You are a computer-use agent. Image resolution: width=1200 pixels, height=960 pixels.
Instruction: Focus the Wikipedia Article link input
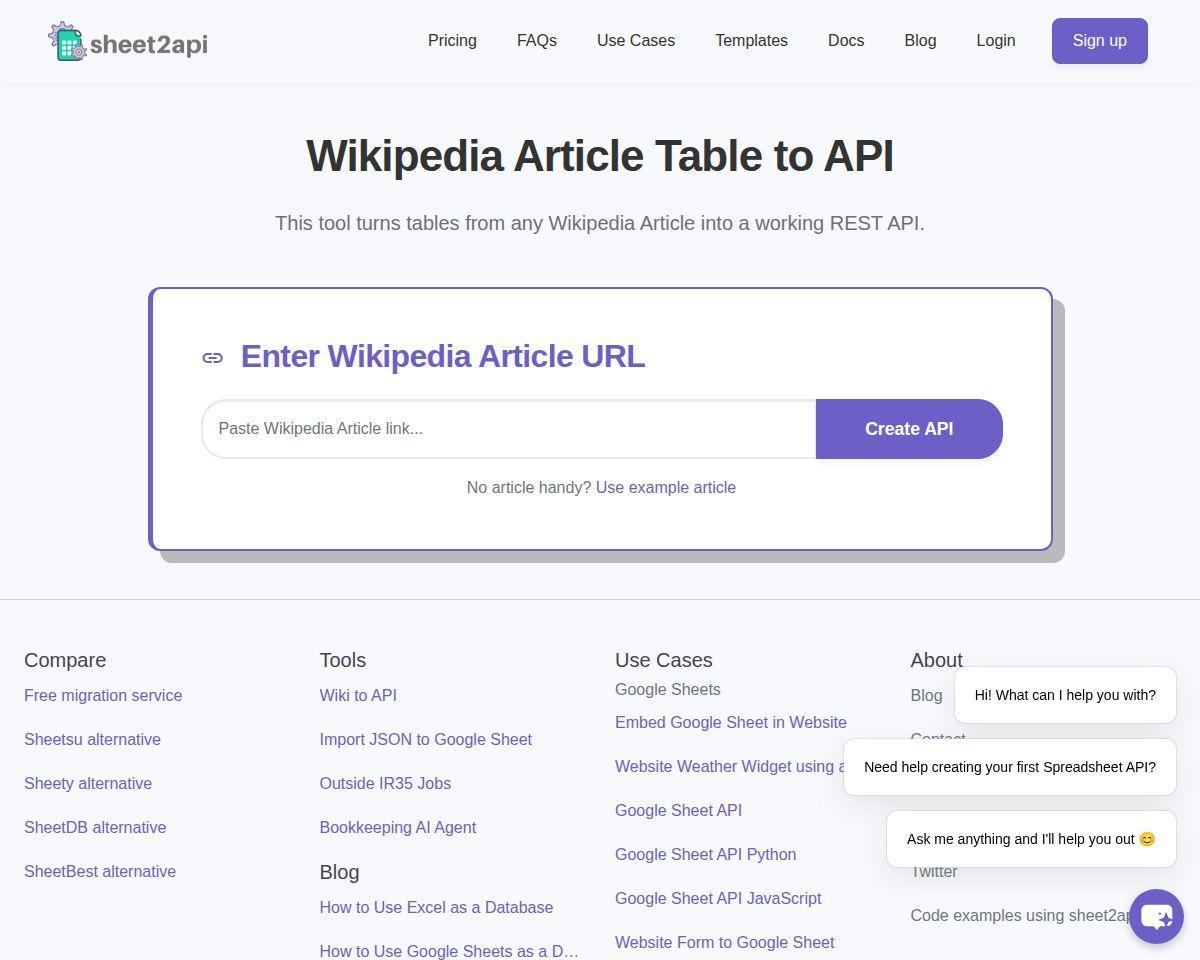509,429
